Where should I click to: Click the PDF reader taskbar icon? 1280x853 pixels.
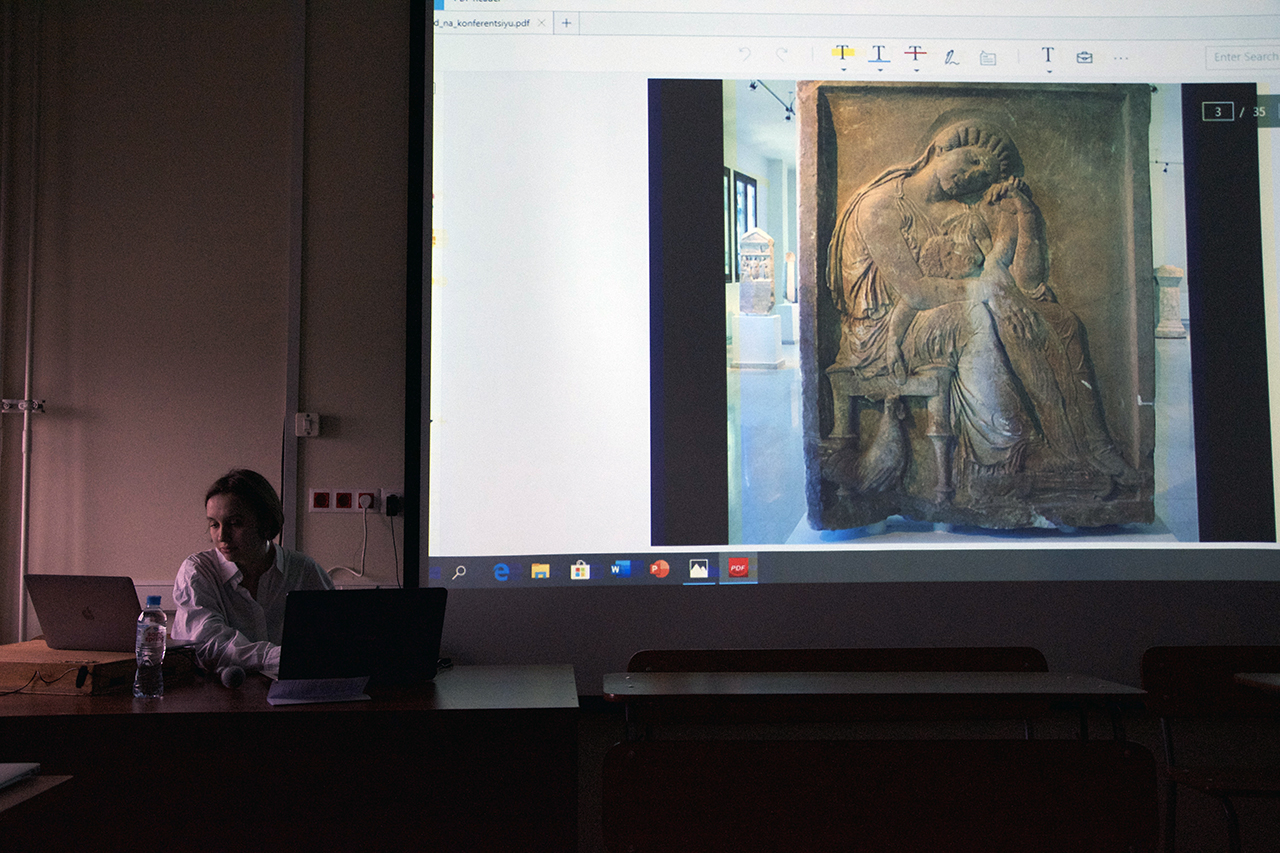738,568
